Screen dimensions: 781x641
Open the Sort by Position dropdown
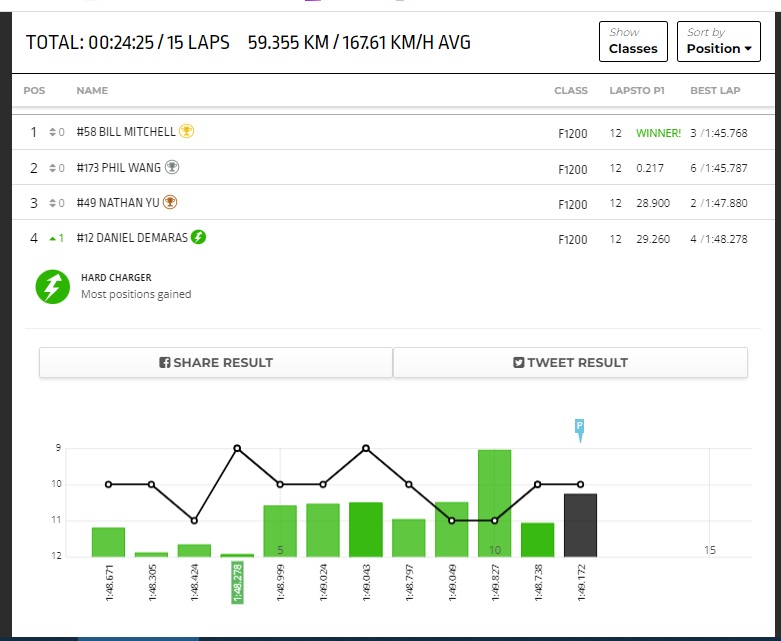719,41
